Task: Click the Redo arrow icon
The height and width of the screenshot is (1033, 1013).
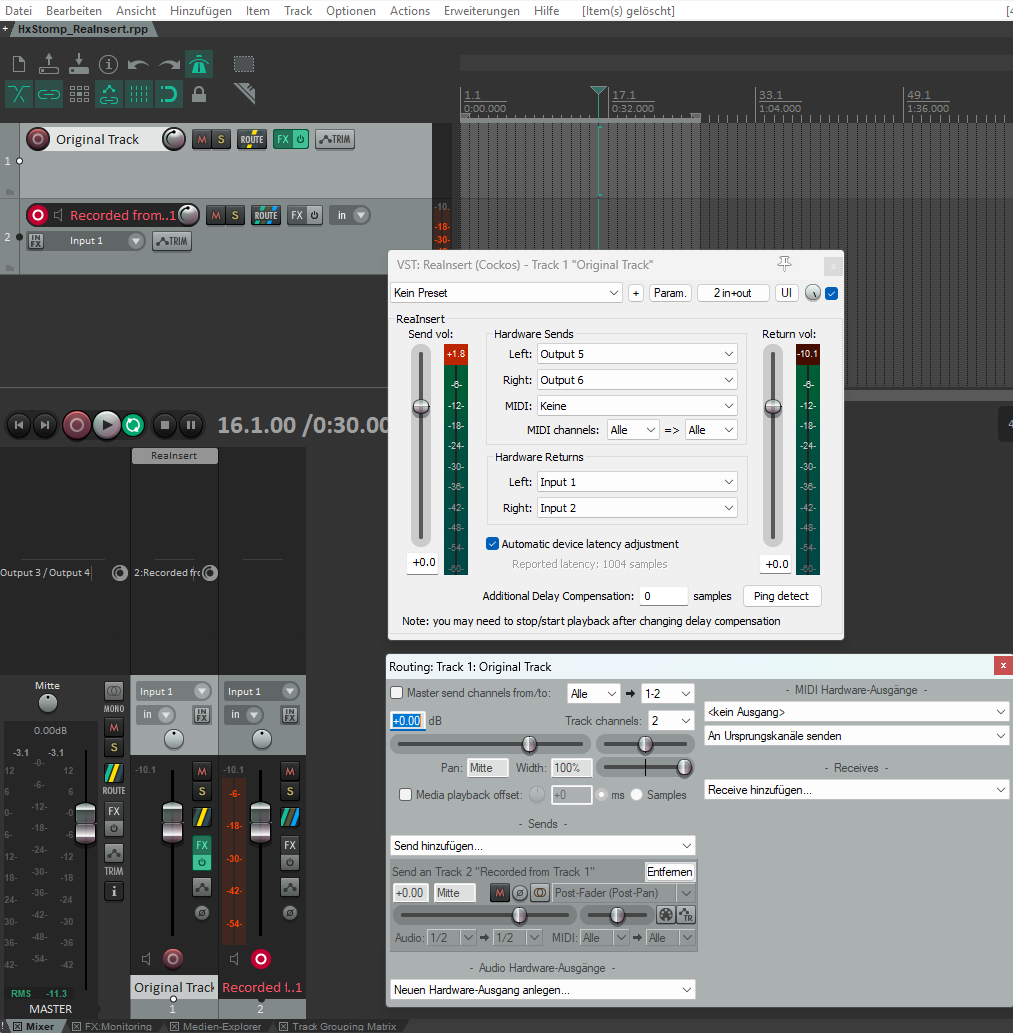Action: click(x=169, y=65)
